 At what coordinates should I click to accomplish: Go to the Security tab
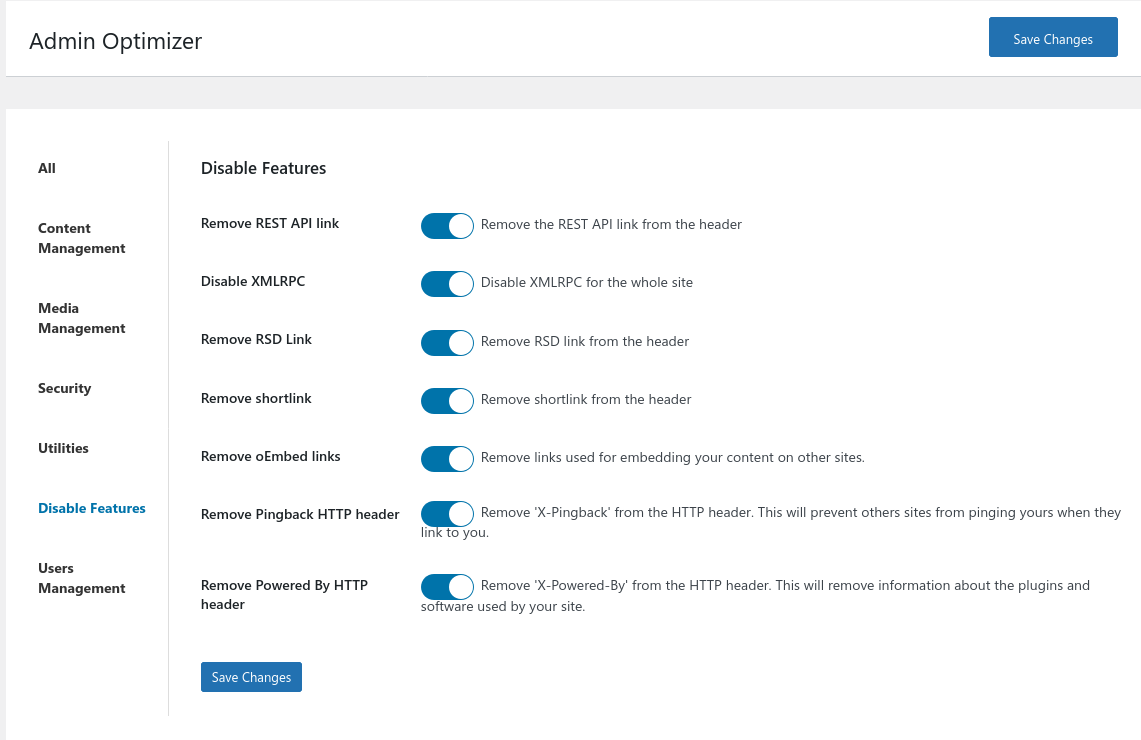tap(65, 388)
